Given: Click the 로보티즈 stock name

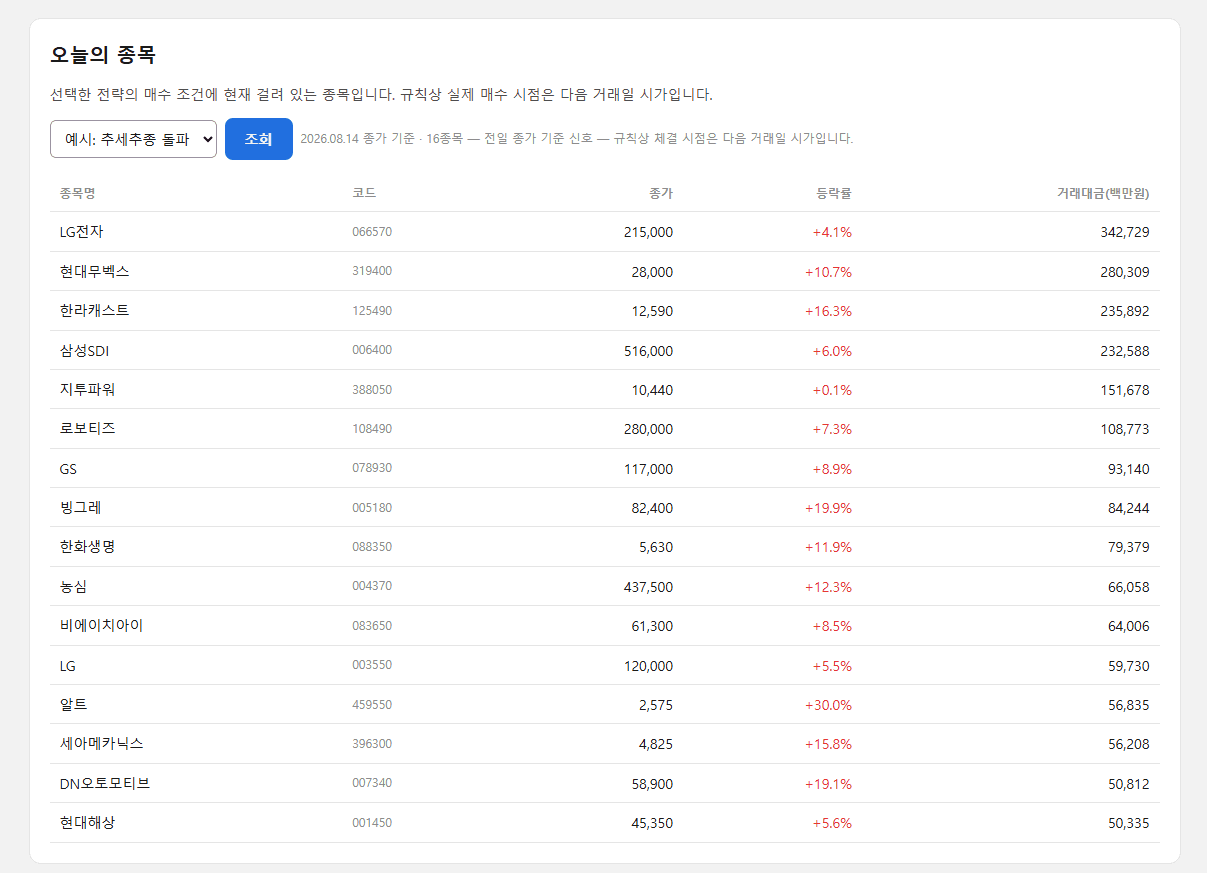Looking at the screenshot, I should pyautogui.click(x=88, y=429).
